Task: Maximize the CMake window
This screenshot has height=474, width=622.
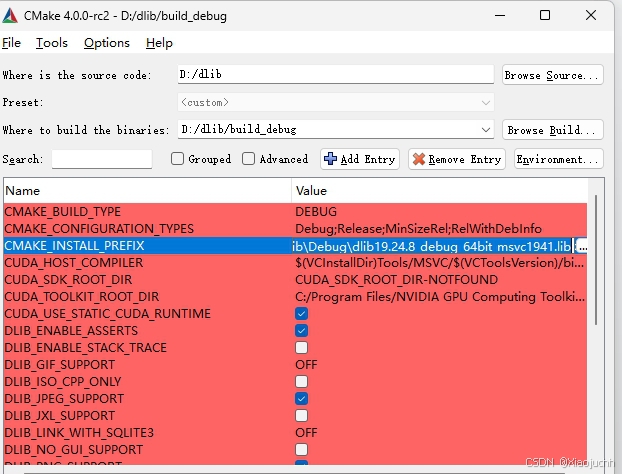Action: pyautogui.click(x=545, y=15)
